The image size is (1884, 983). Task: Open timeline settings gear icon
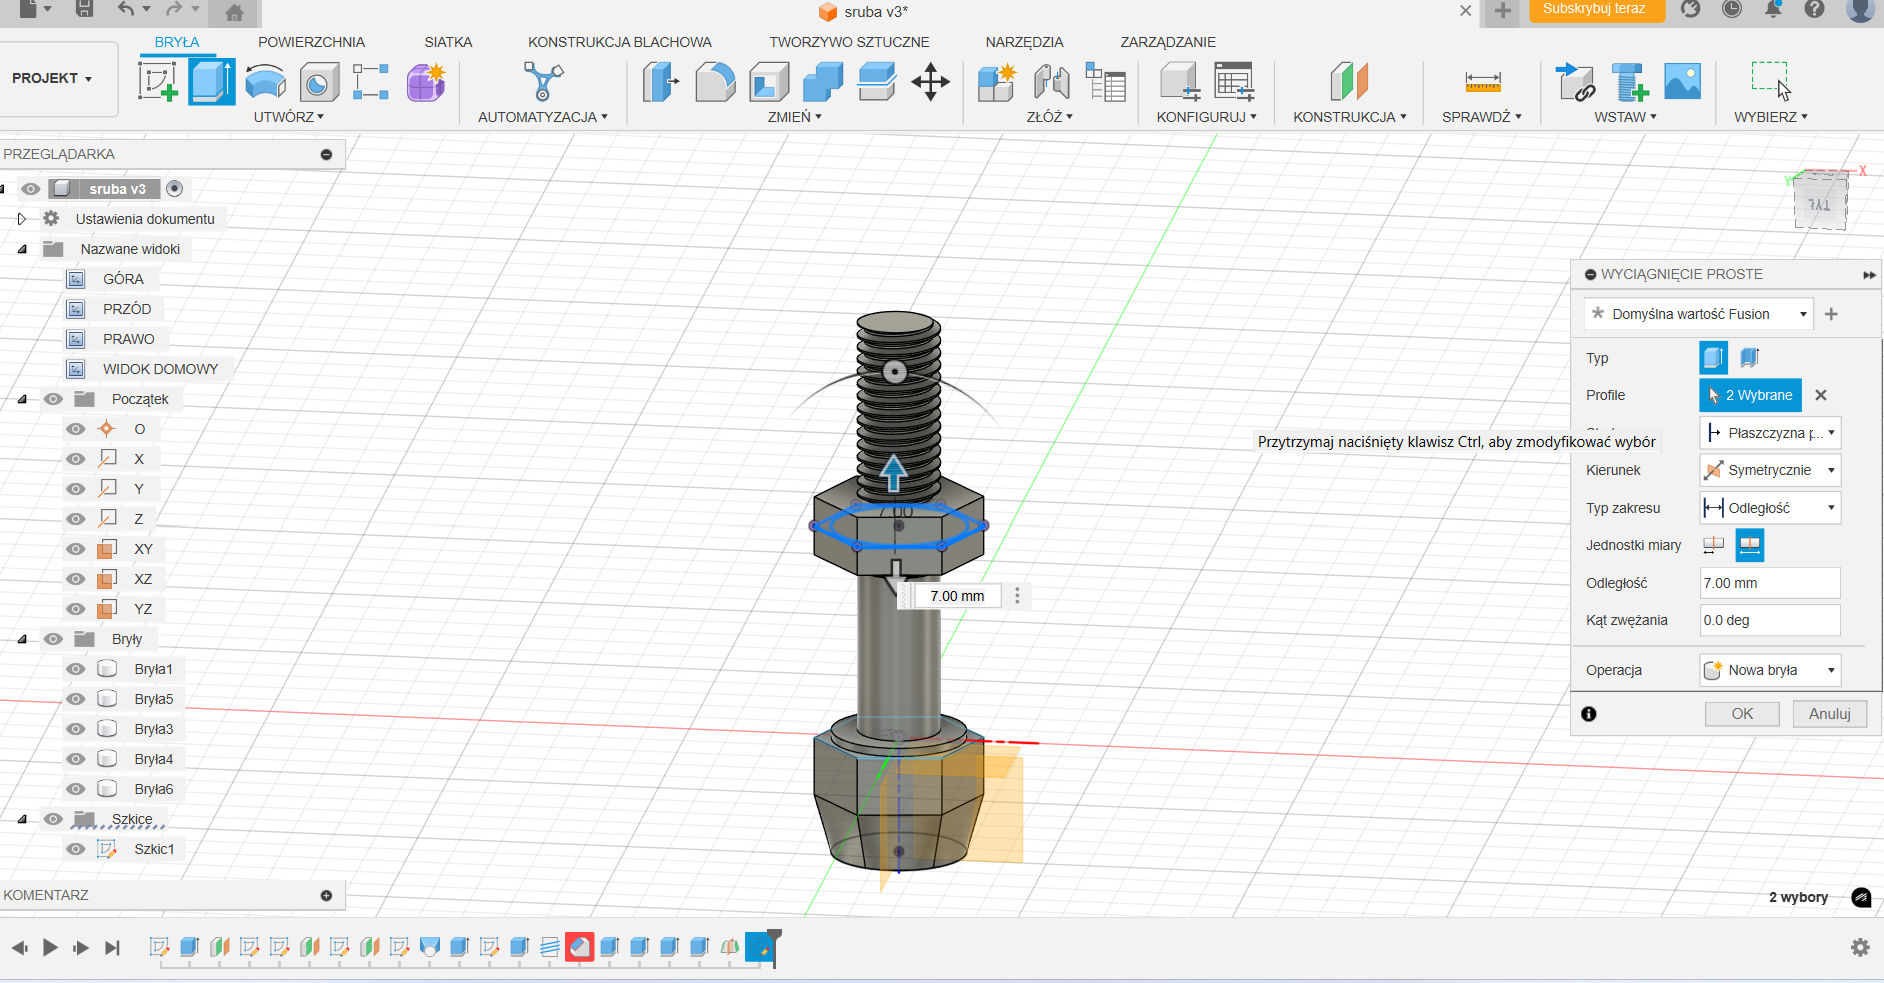tap(1860, 947)
